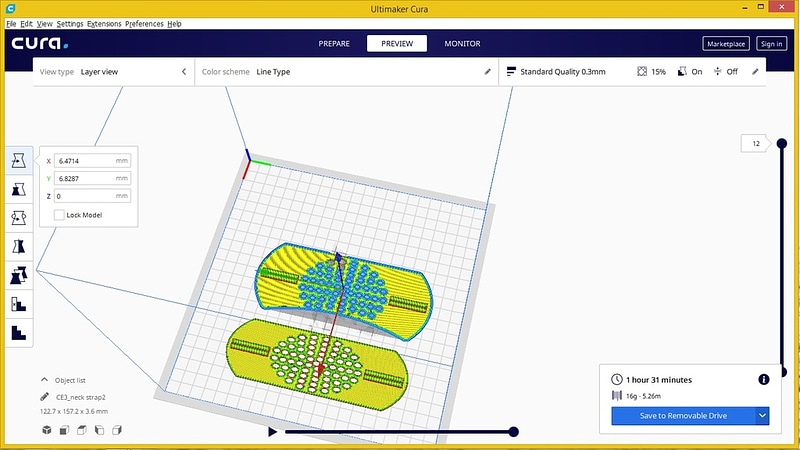Click the Sign in button
This screenshot has width=800, height=450.
[771, 44]
